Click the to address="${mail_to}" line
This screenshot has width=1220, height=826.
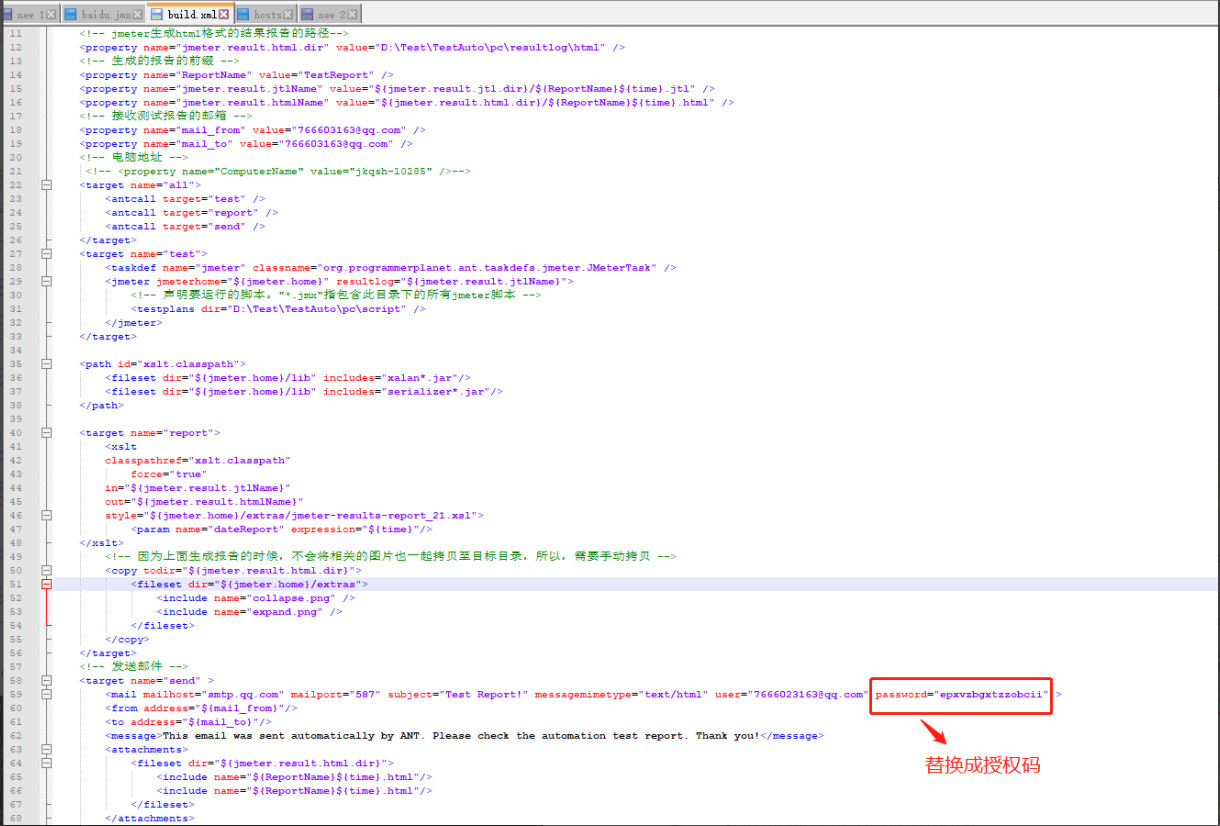pos(188,722)
